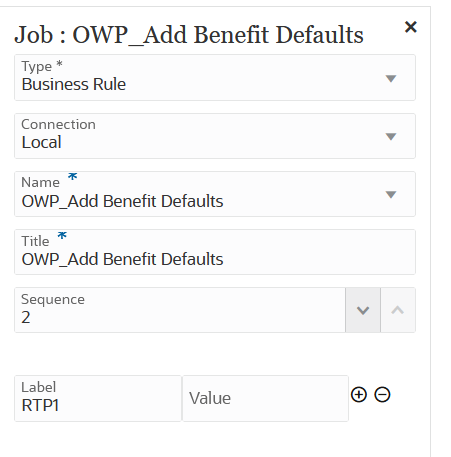The height and width of the screenshot is (457, 451).
Task: Click the Type field label
Action: point(37,66)
